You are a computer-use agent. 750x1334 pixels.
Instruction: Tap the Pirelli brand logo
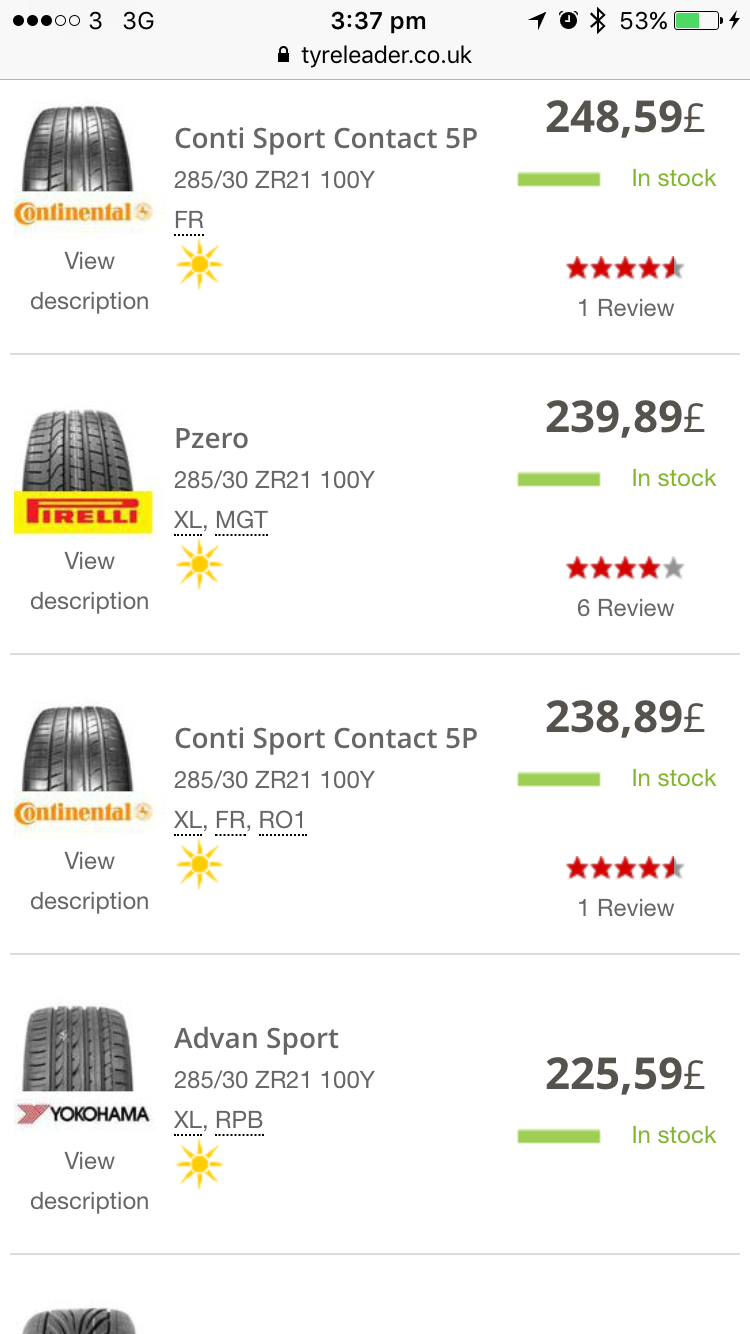coord(82,513)
